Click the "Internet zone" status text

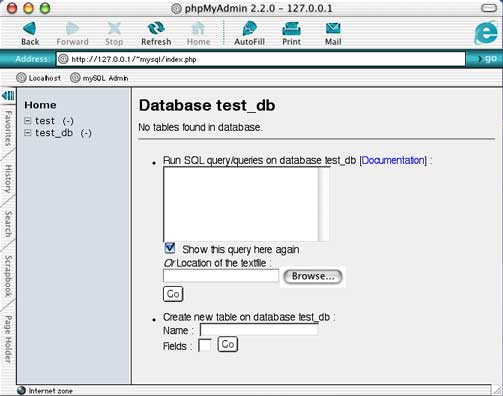(50, 391)
